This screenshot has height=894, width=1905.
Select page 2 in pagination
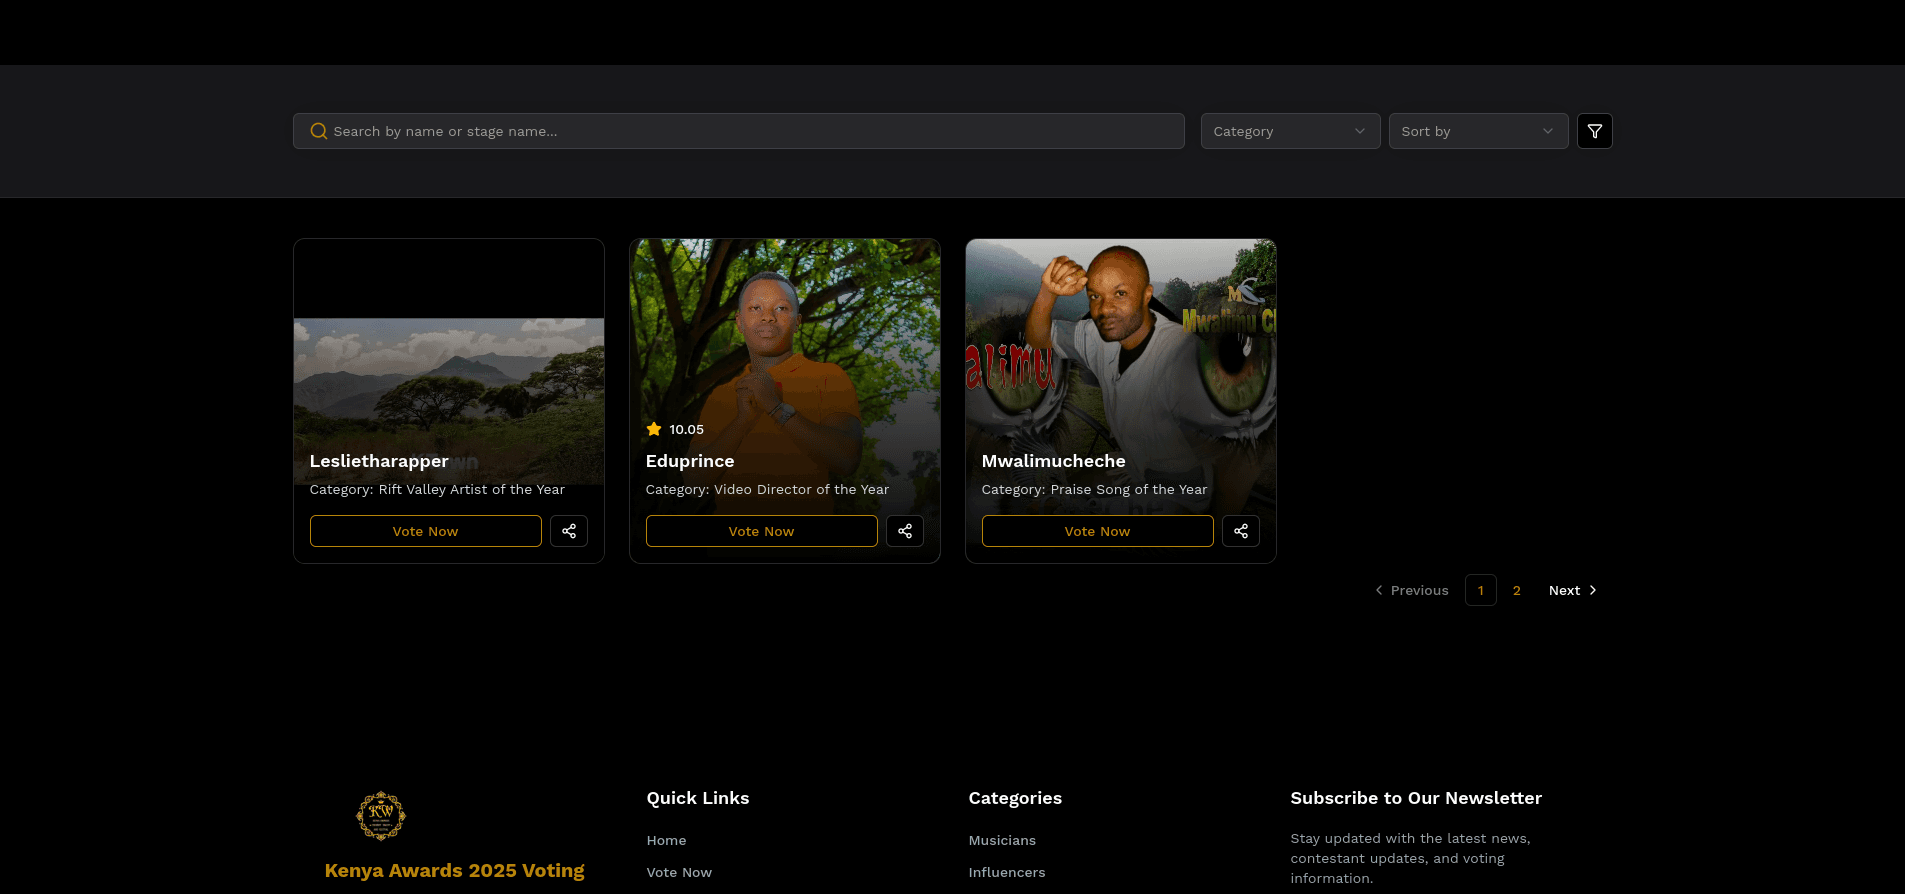(x=1517, y=590)
